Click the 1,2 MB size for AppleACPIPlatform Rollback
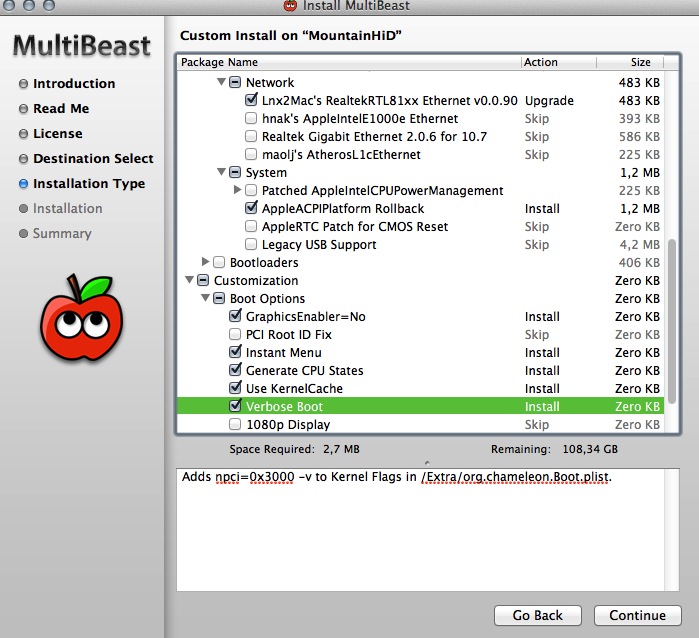 [x=640, y=209]
